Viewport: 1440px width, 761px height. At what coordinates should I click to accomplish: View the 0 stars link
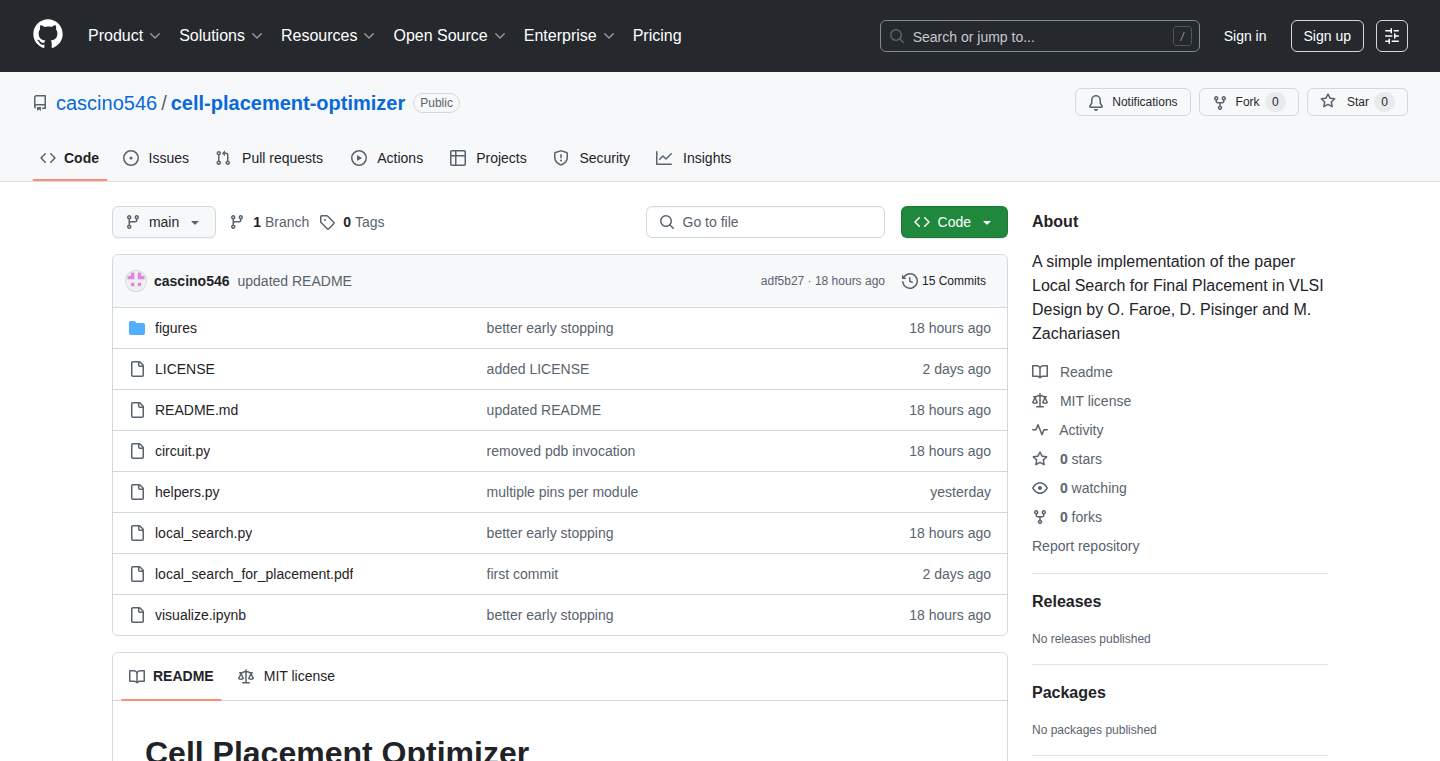pyautogui.click(x=1067, y=459)
